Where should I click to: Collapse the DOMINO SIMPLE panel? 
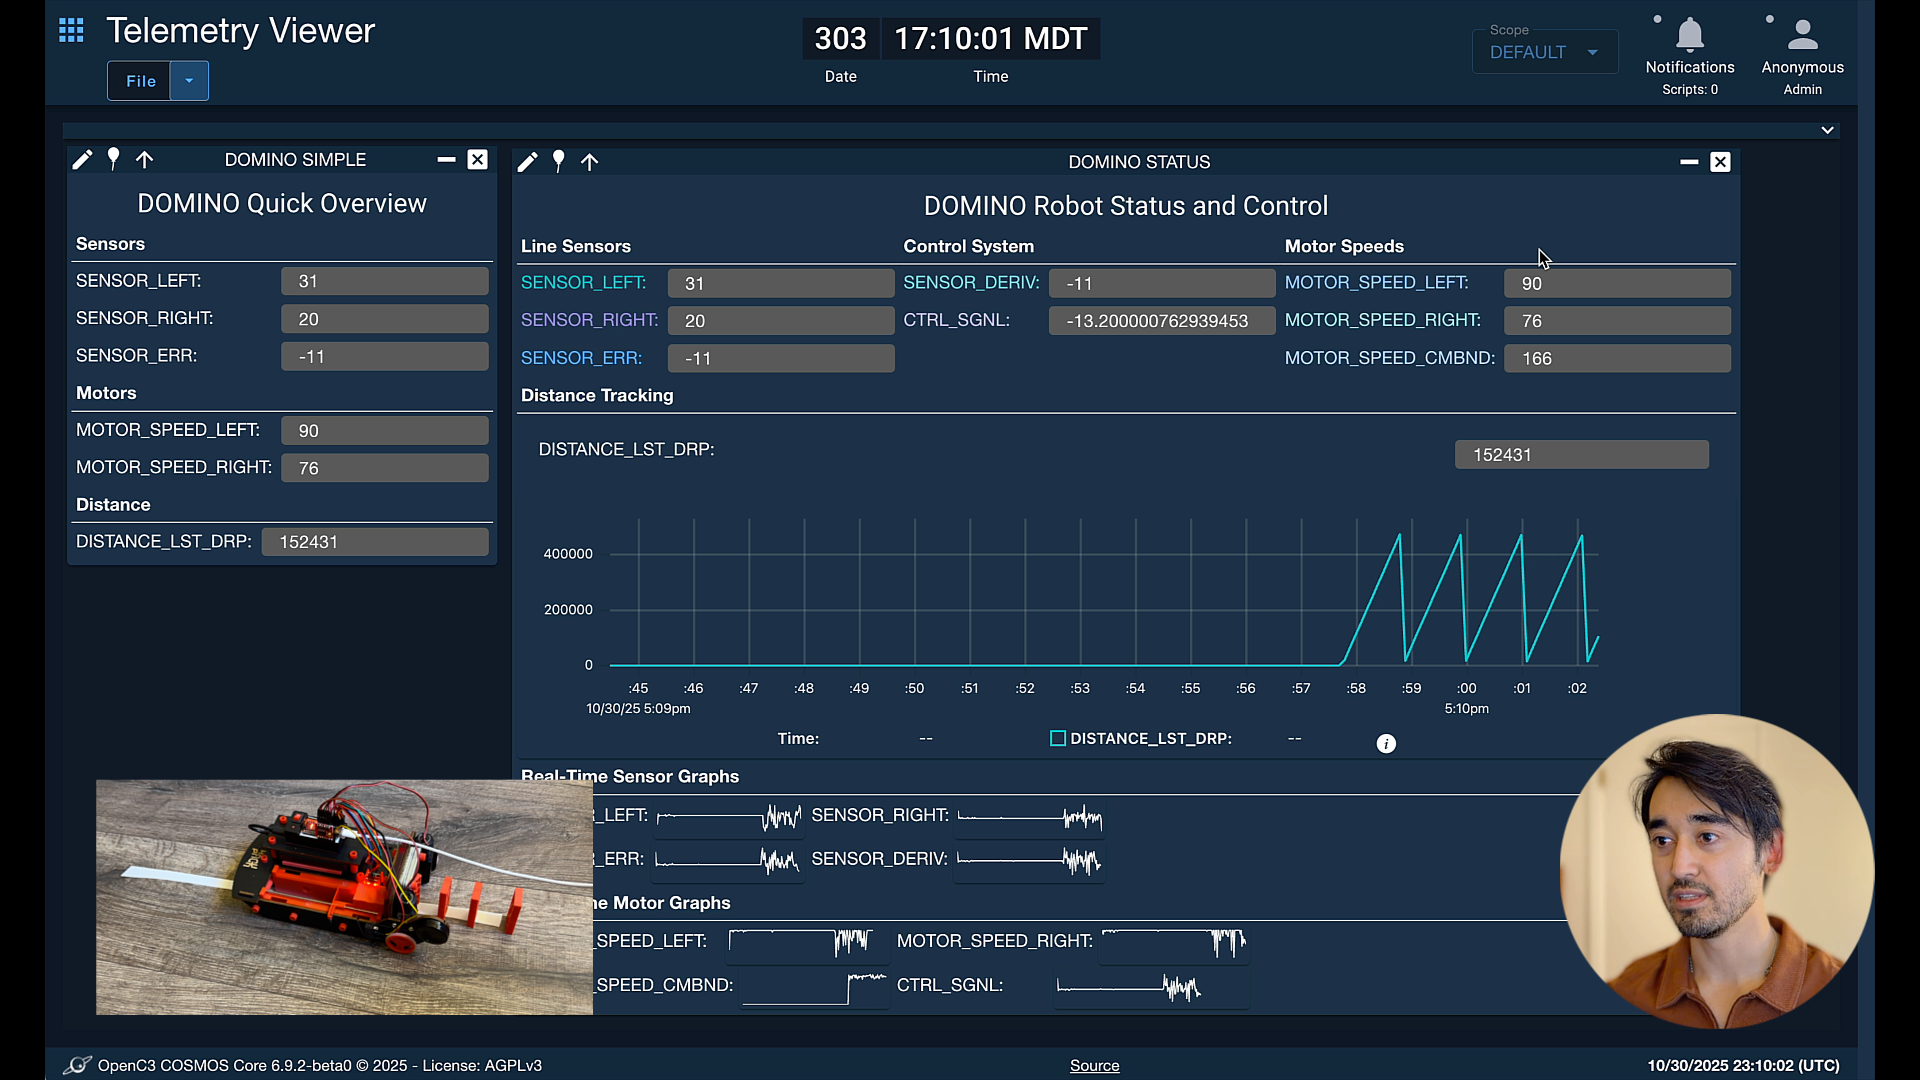point(446,160)
